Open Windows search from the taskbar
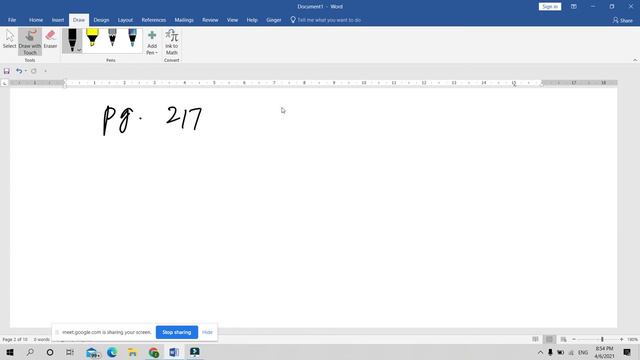 (30, 352)
